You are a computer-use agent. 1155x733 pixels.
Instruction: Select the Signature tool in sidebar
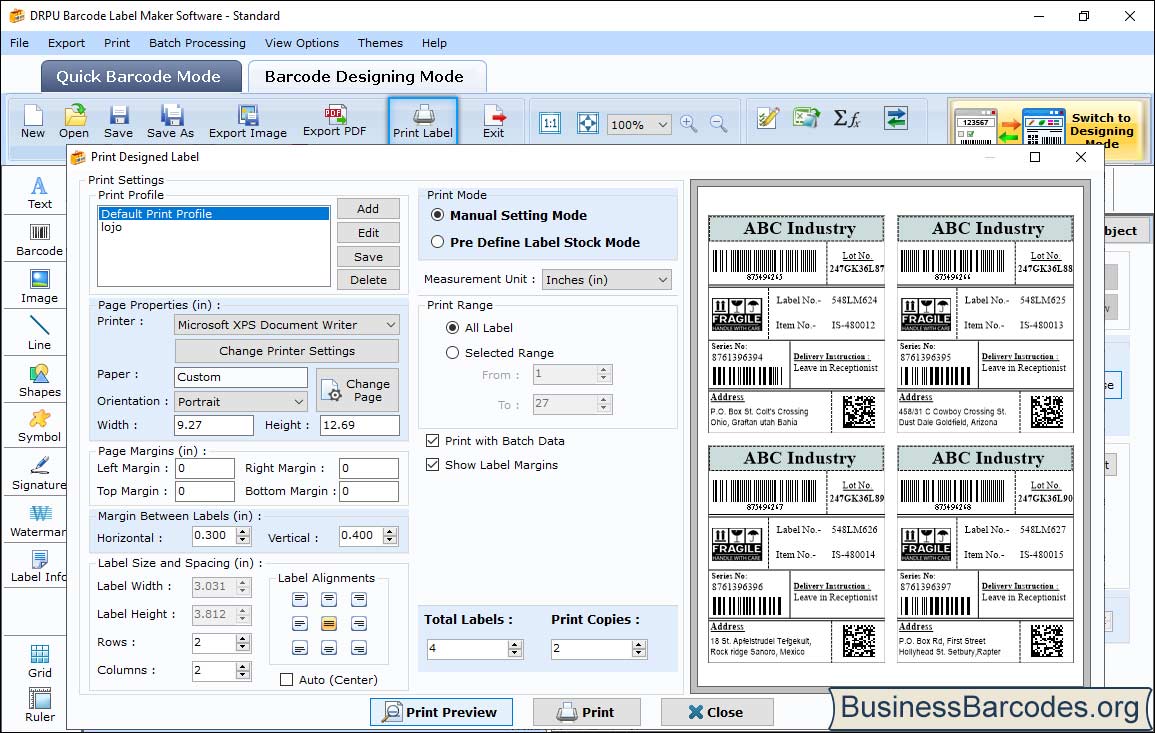tap(39, 474)
